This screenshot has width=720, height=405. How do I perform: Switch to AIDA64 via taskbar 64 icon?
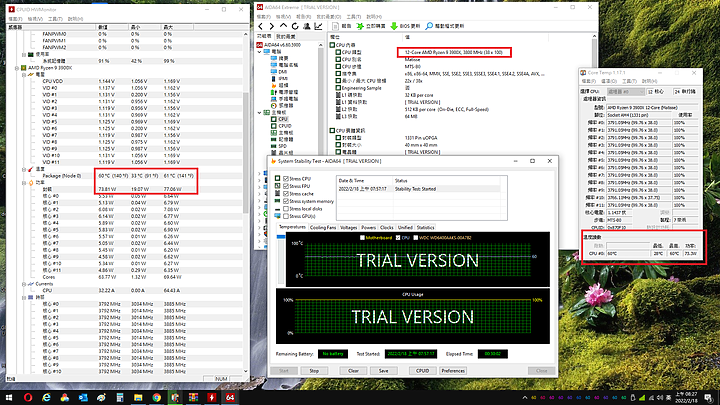230,397
